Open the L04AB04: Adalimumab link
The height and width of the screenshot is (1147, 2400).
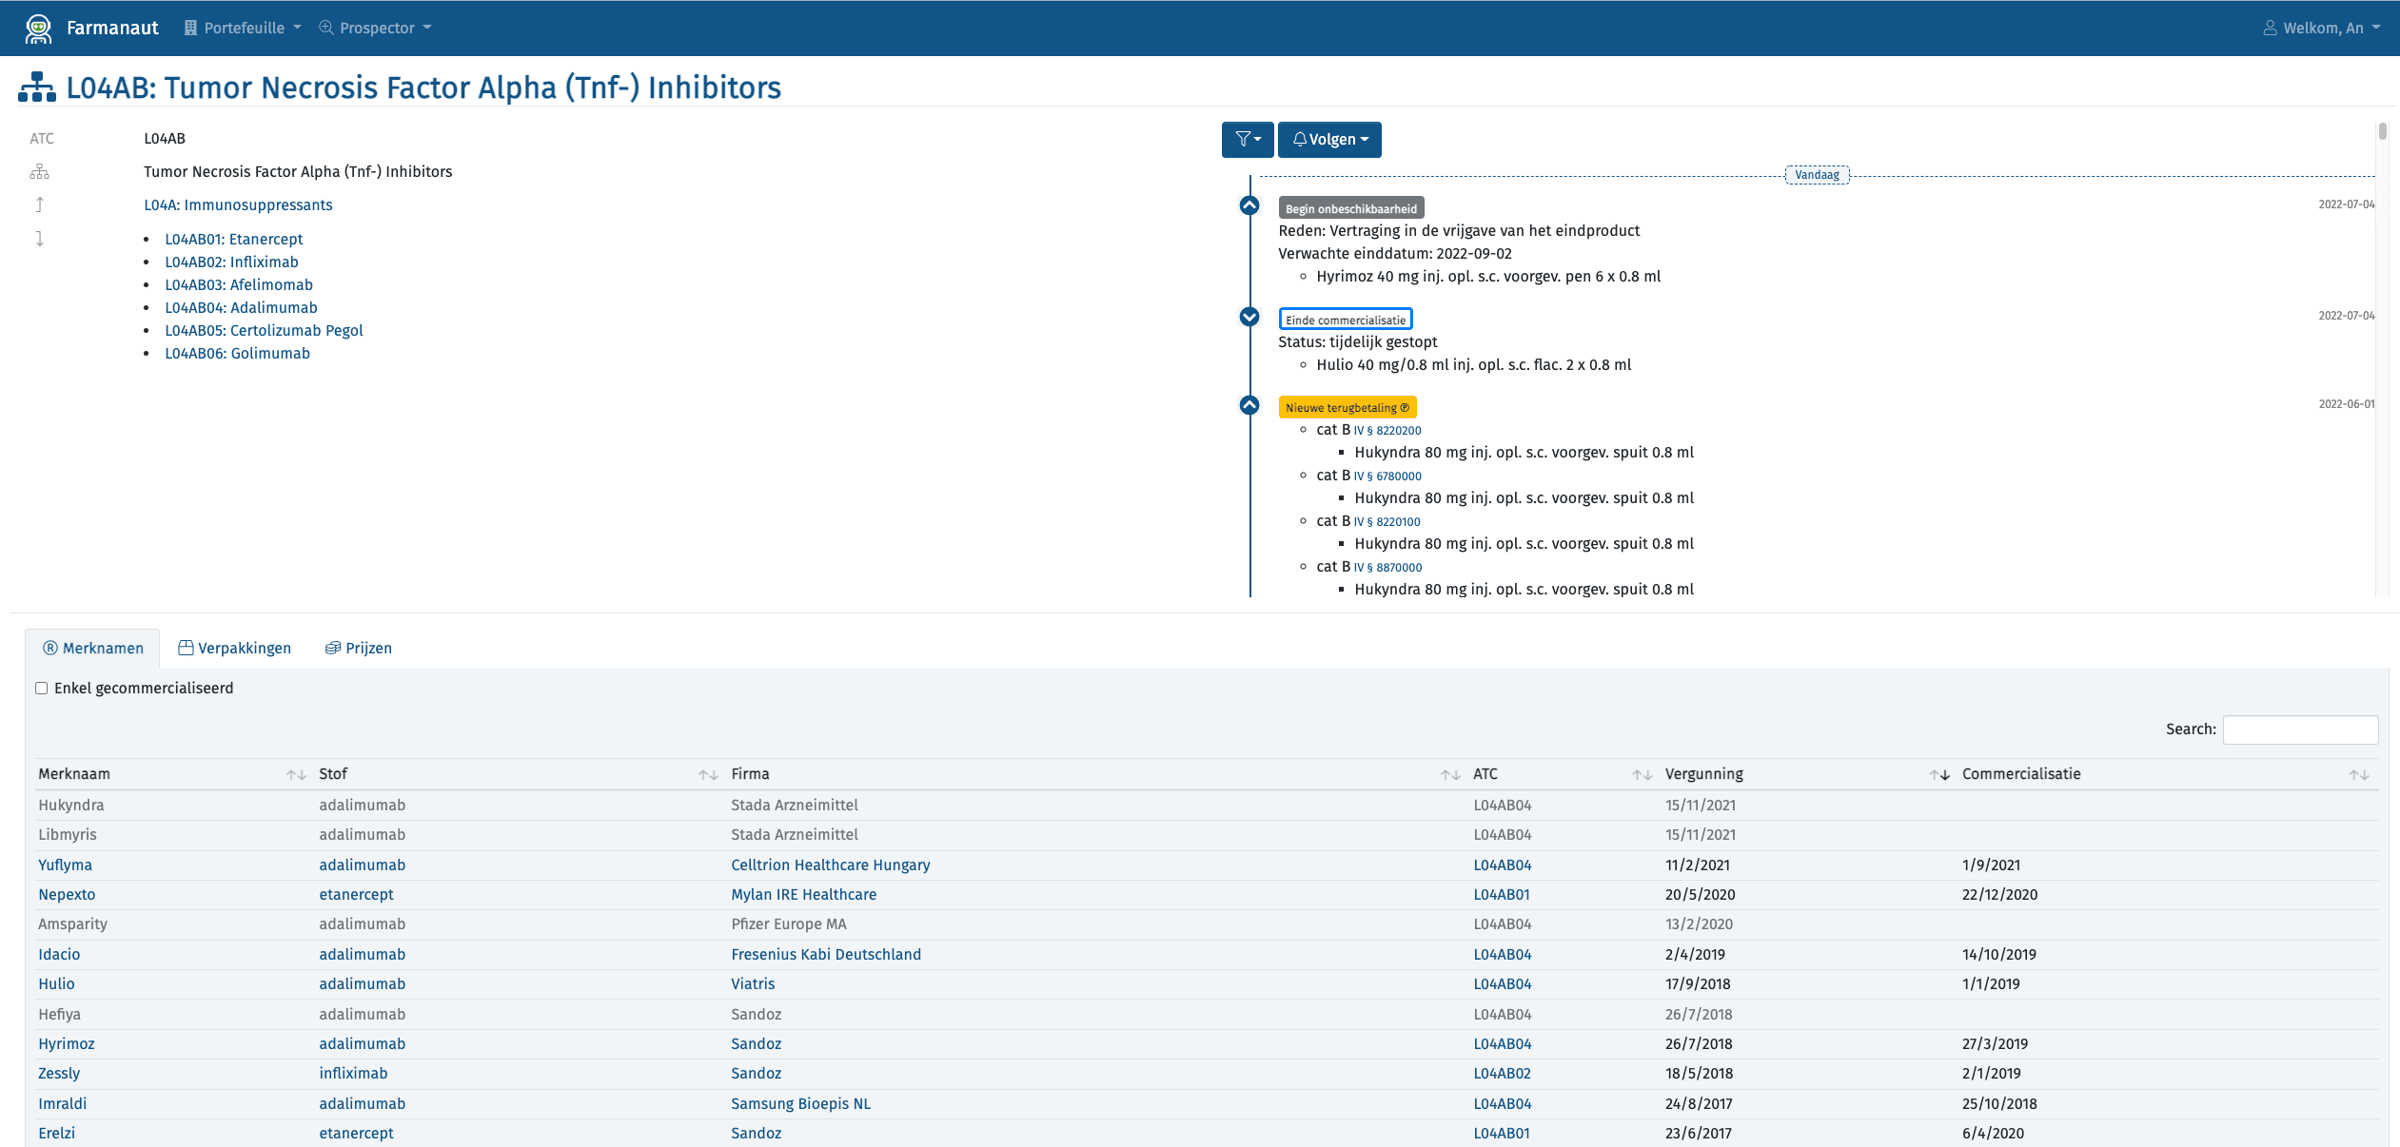click(241, 308)
